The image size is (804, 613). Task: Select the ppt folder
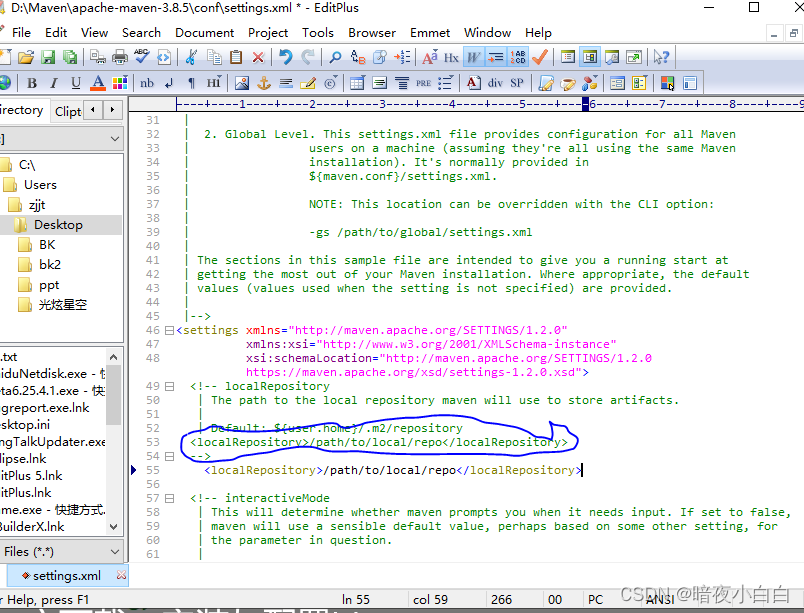pyautogui.click(x=49, y=285)
